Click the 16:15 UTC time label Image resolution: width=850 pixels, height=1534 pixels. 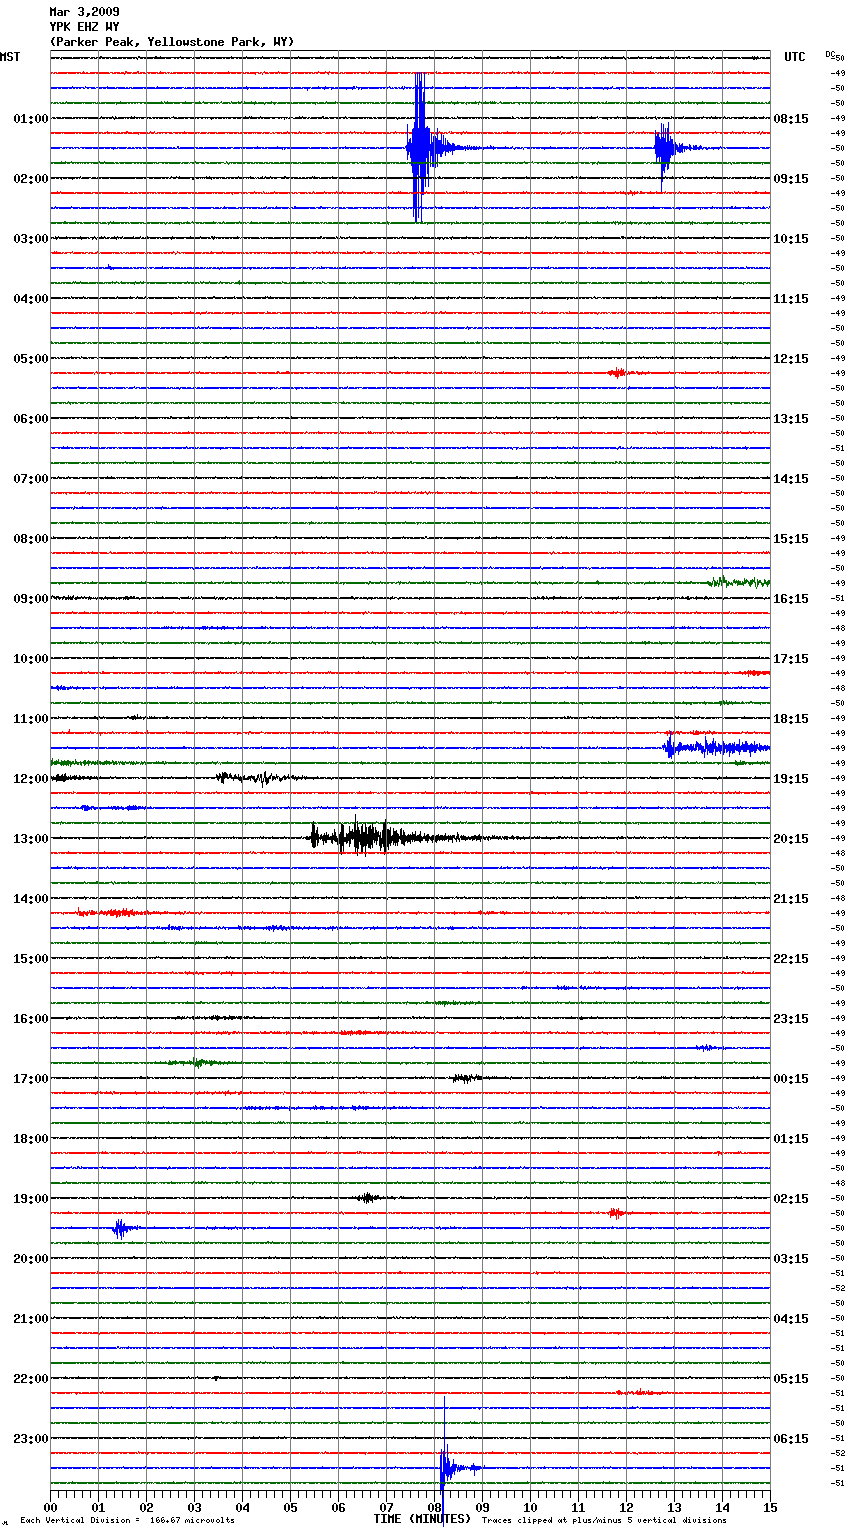(x=791, y=599)
